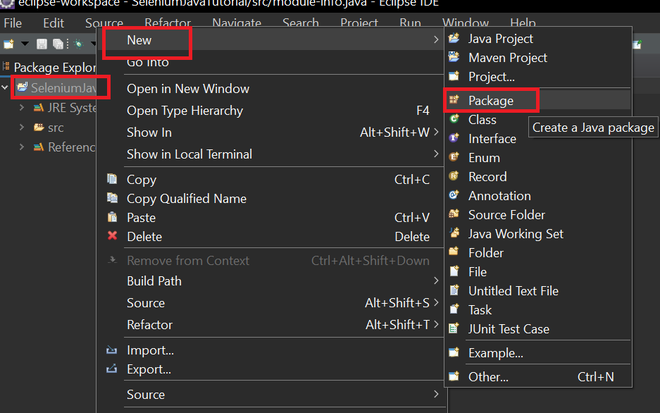Click the Copy icon in context menu
Screen dimensions: 660x413
pyautogui.click(x=112, y=179)
